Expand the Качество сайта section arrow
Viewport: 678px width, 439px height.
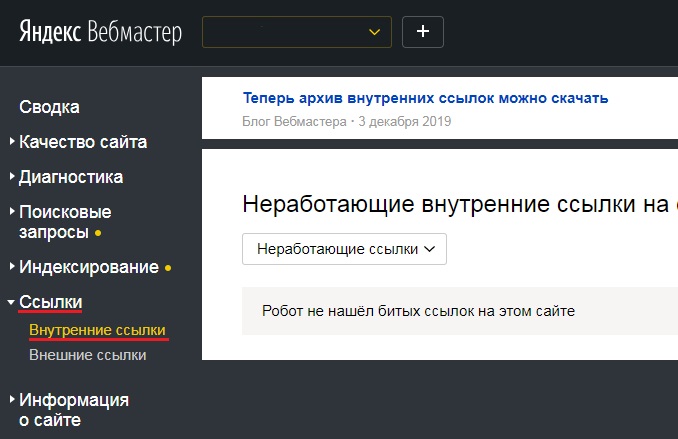[x=12, y=142]
